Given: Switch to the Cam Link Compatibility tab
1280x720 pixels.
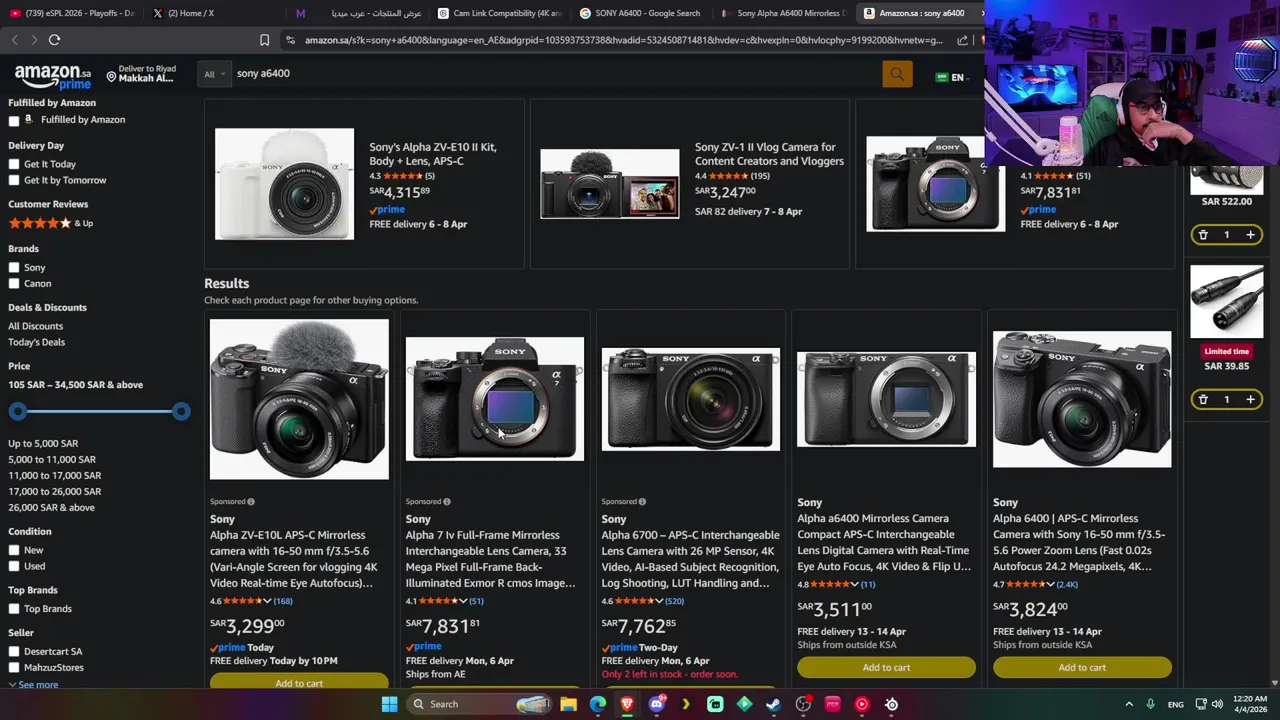Looking at the screenshot, I should click(500, 13).
